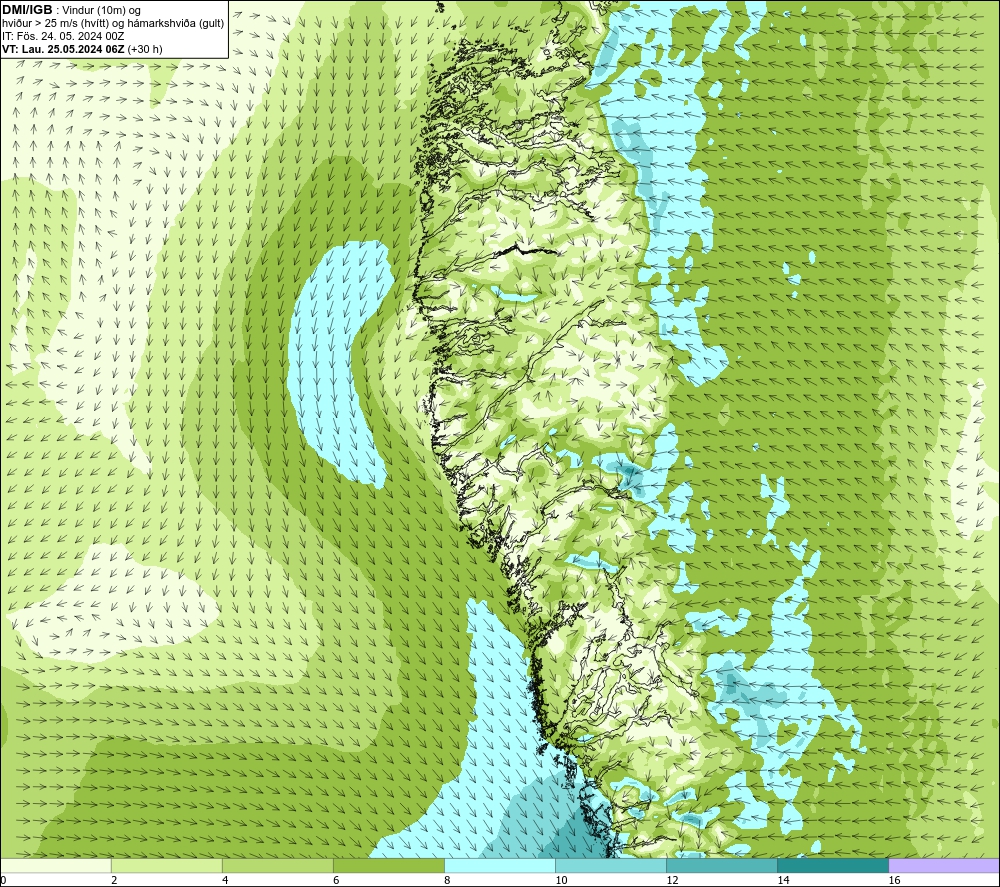This screenshot has height=887, width=1000.
Task: Click the 14–16 m/s dark teal legend swatch
Action: click(833, 865)
